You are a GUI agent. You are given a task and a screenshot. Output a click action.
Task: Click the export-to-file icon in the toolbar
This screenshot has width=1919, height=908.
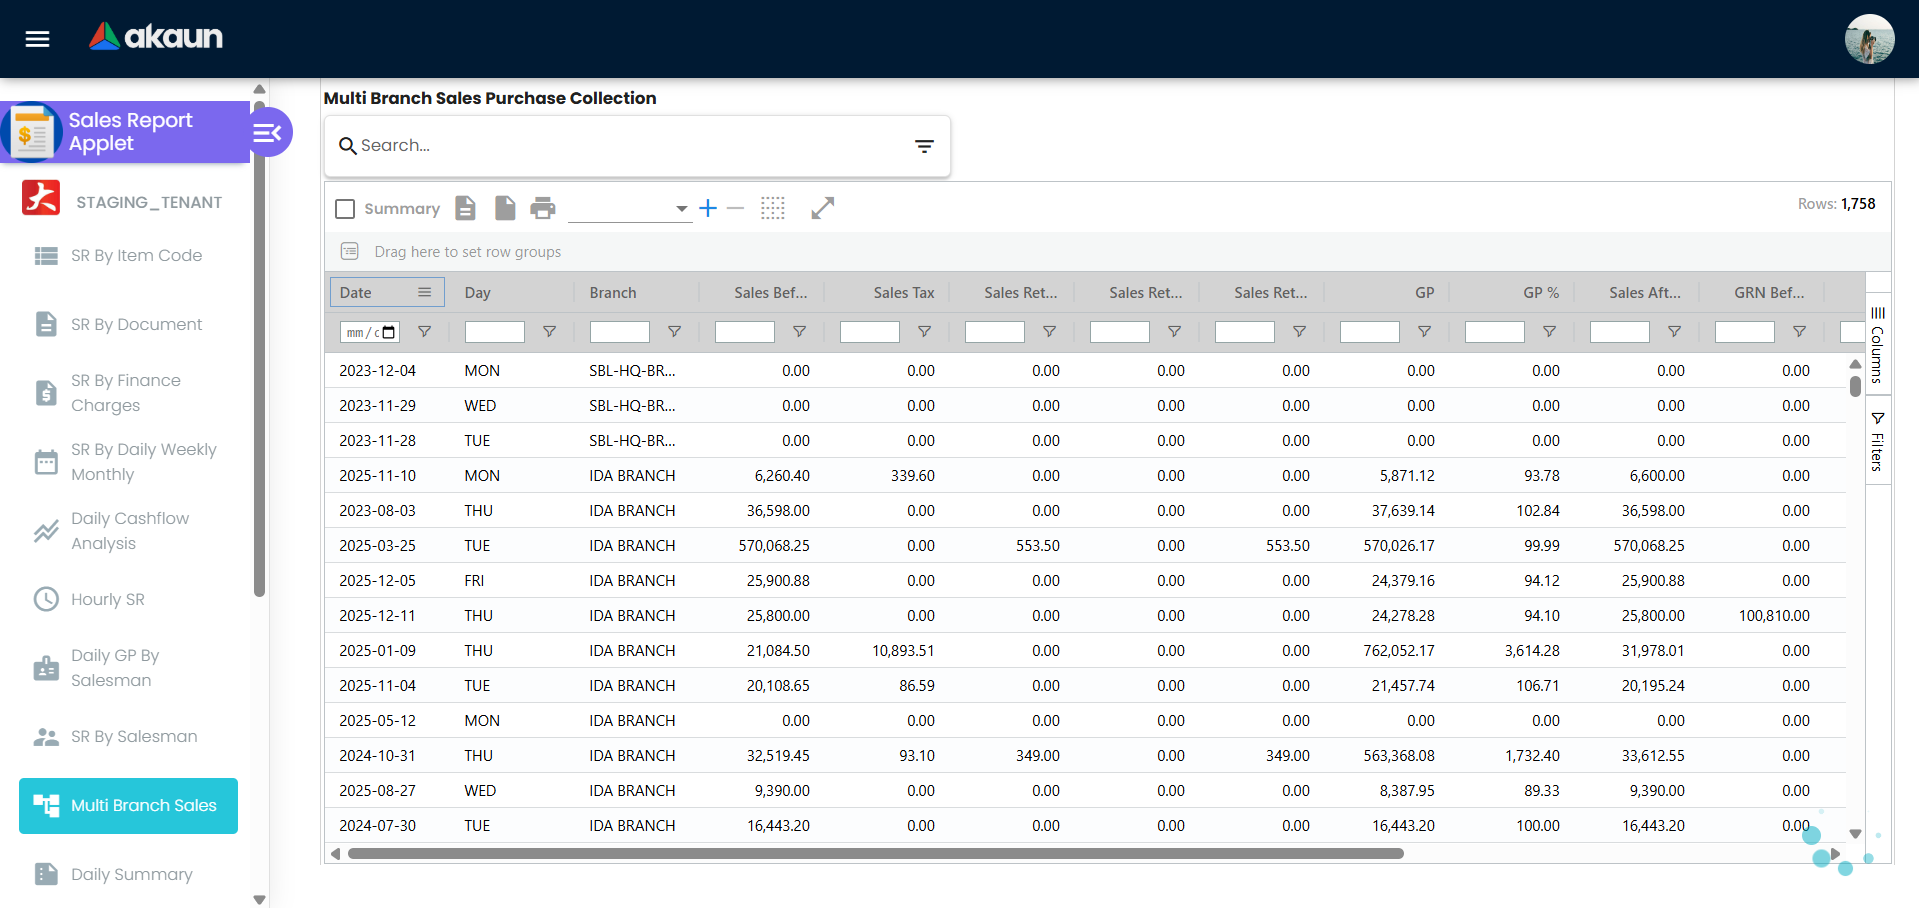click(x=465, y=208)
